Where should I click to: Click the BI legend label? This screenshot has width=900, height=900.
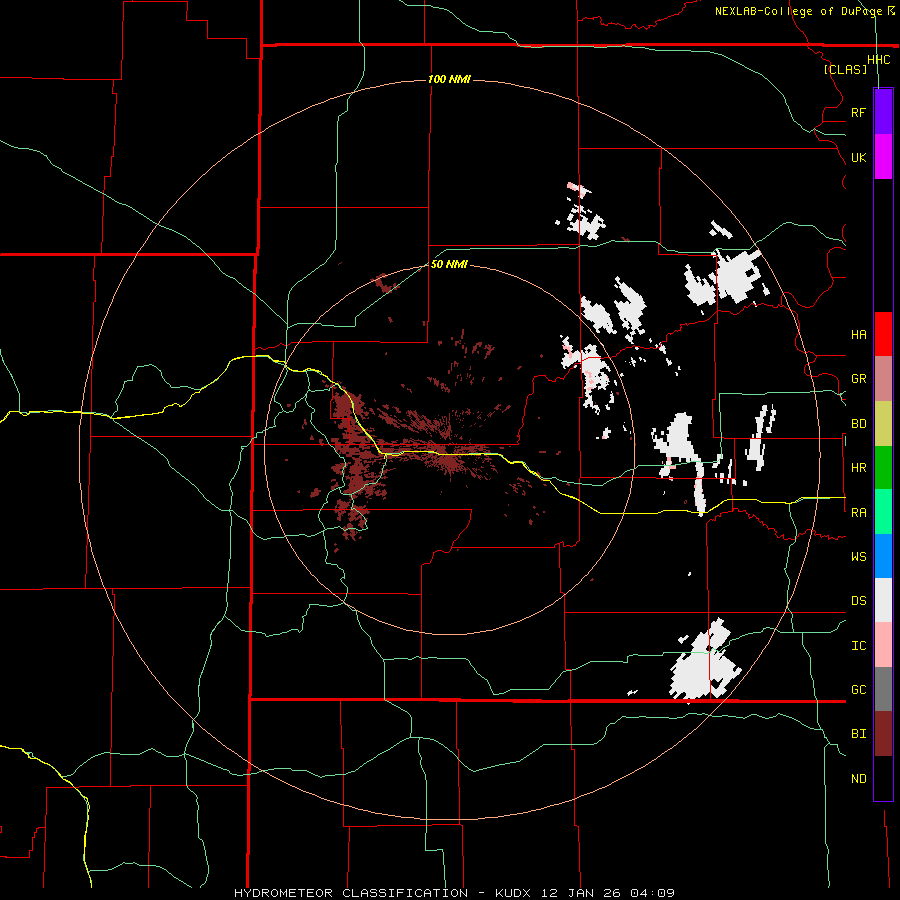[x=858, y=734]
